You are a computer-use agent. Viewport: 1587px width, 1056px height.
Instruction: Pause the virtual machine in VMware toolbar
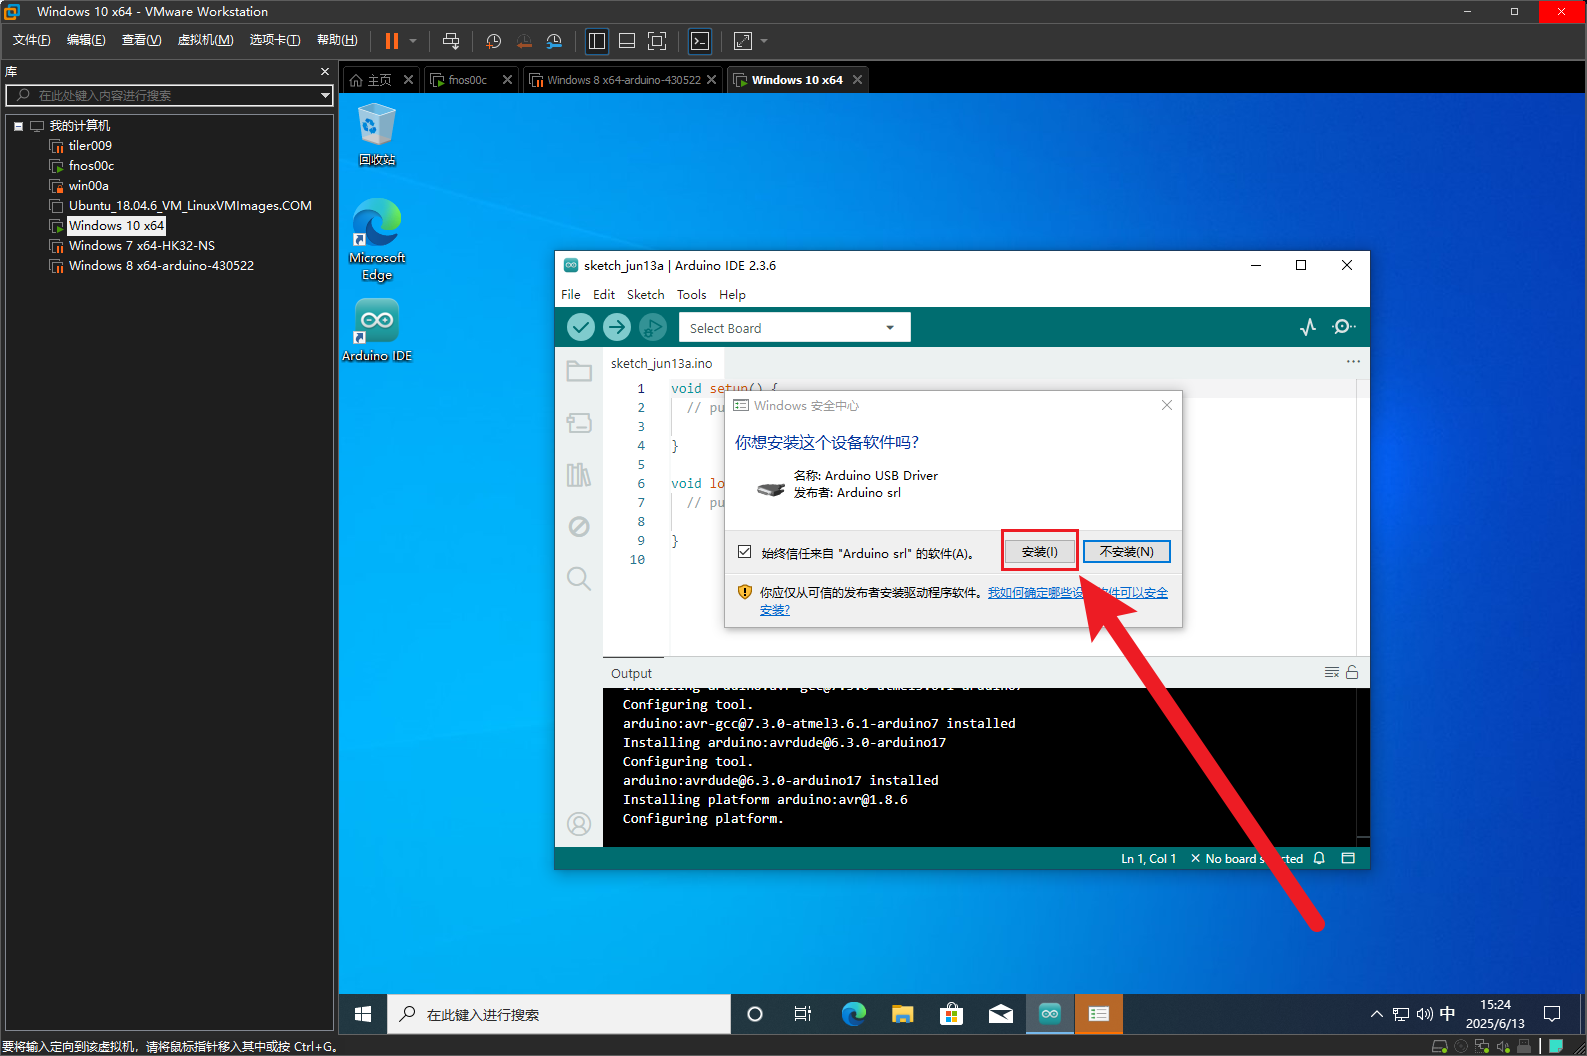pos(392,41)
